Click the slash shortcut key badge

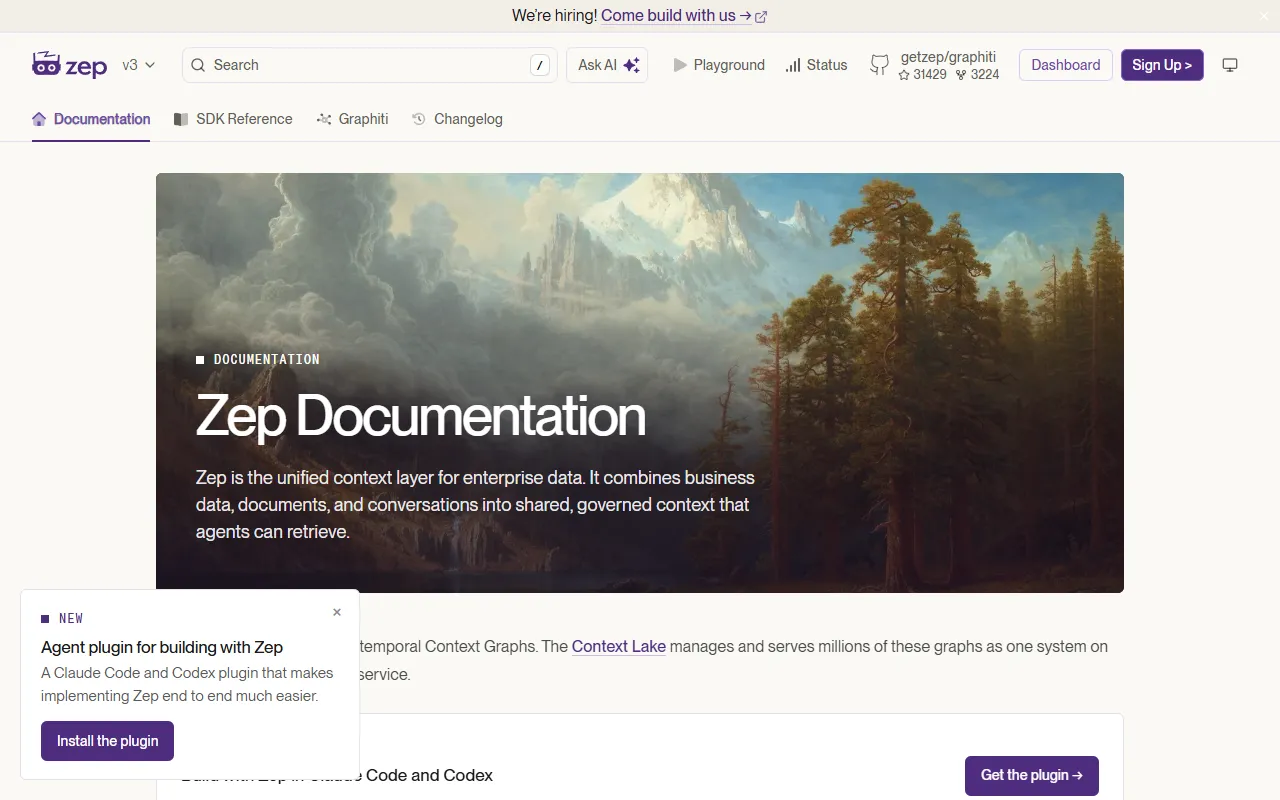[x=540, y=65]
